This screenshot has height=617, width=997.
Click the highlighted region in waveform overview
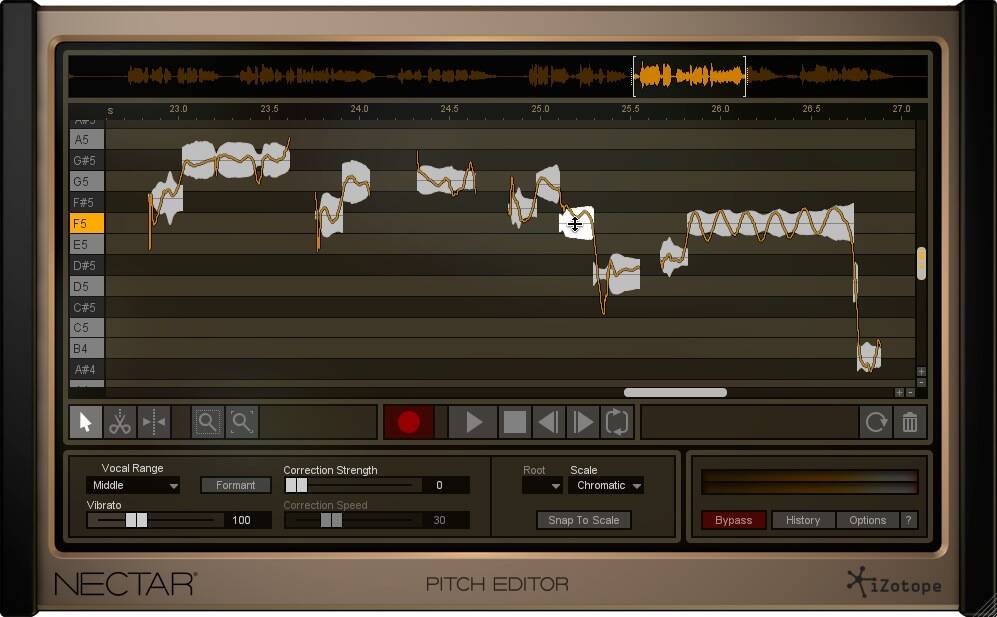689,76
